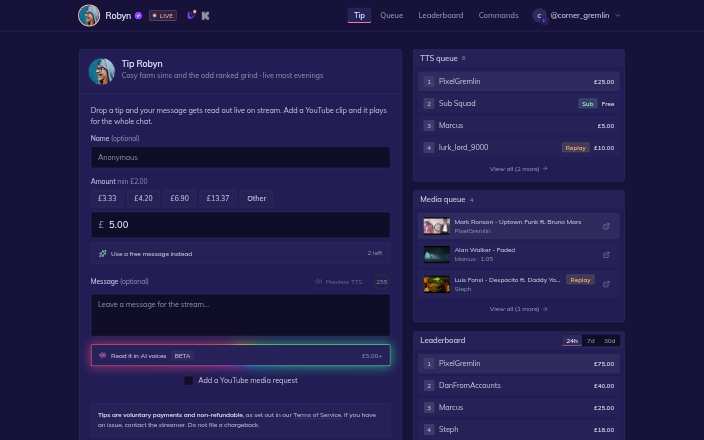Open Alan Walker Faded external link icon
The width and height of the screenshot is (704, 440).
point(606,255)
